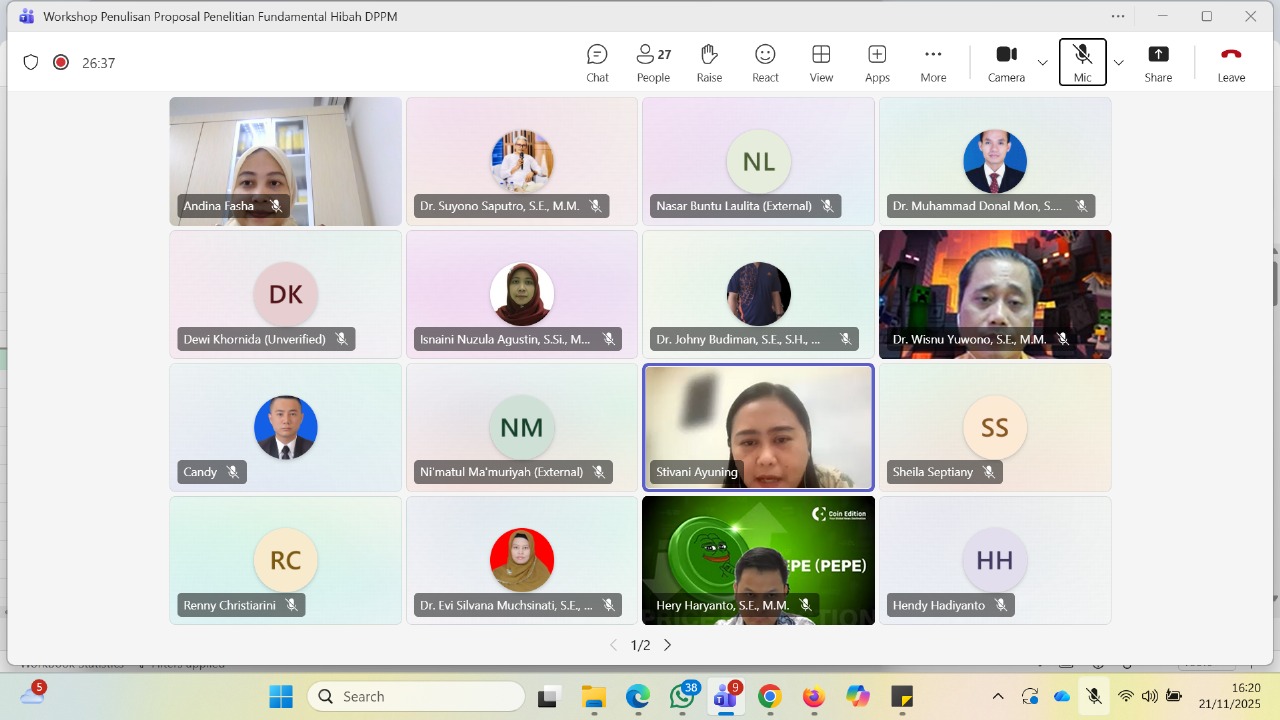Change the meeting layout via View
The height and width of the screenshot is (720, 1280).
click(821, 62)
